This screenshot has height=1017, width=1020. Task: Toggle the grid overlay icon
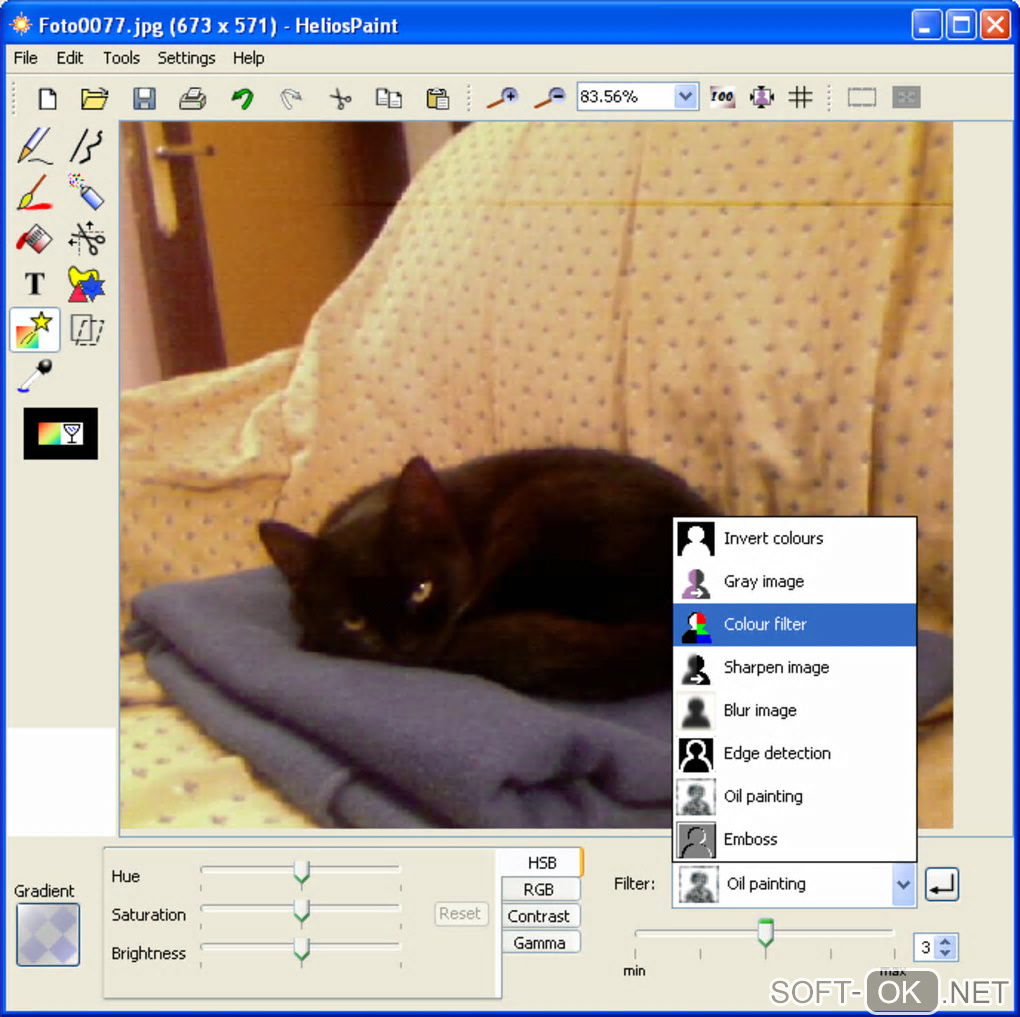pyautogui.click(x=800, y=97)
